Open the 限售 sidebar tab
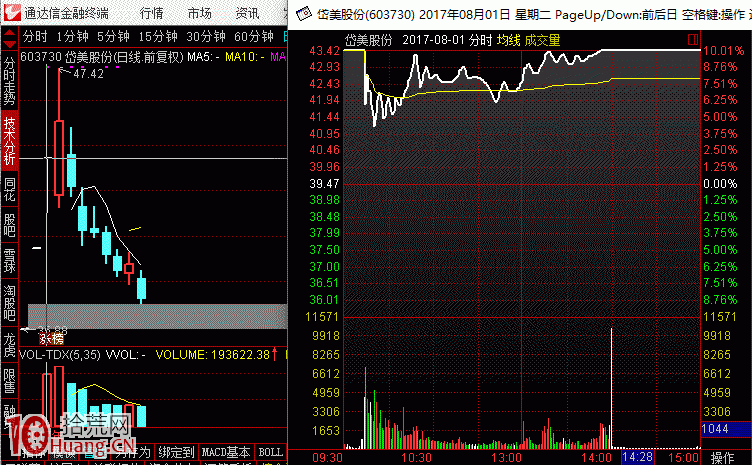This screenshot has height=465, width=752. 10,381
